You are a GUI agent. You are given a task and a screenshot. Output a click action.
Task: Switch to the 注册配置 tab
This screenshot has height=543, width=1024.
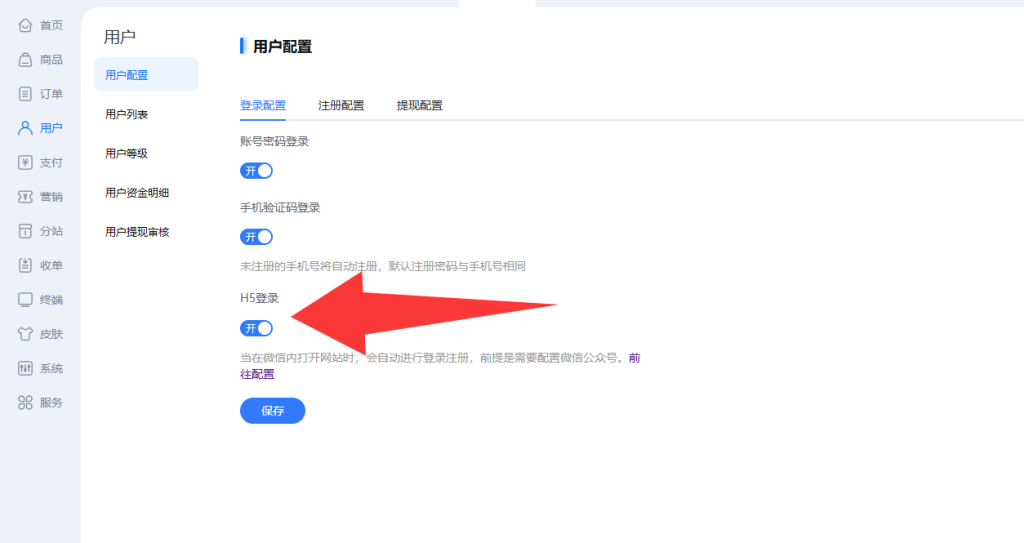point(341,105)
